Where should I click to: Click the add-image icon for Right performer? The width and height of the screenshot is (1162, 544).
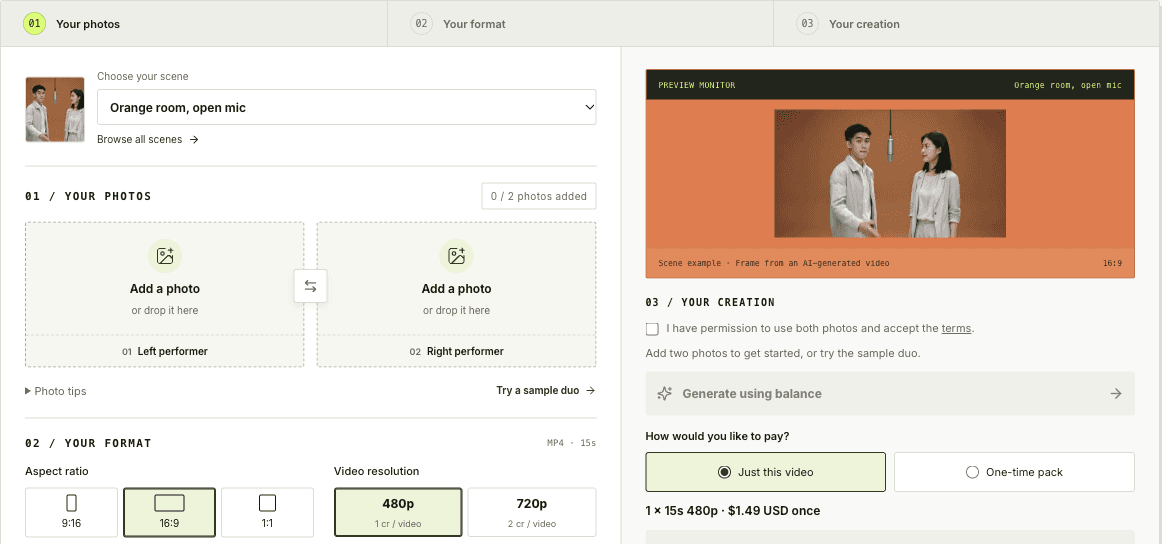point(456,256)
